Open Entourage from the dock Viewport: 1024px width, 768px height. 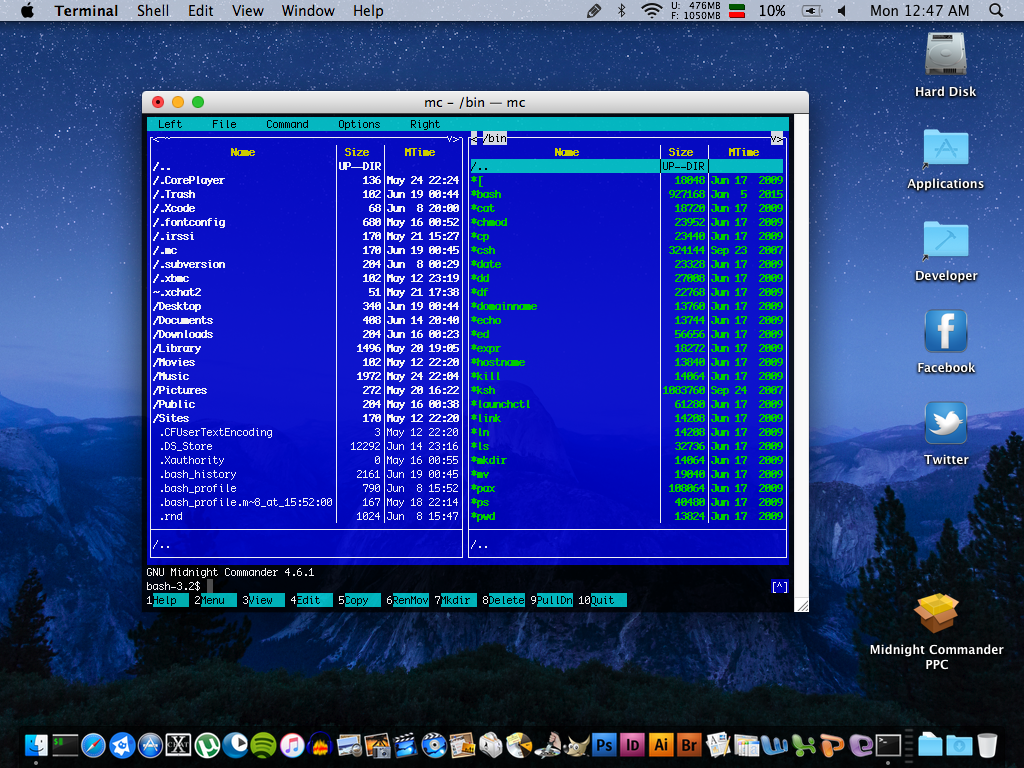pos(861,745)
